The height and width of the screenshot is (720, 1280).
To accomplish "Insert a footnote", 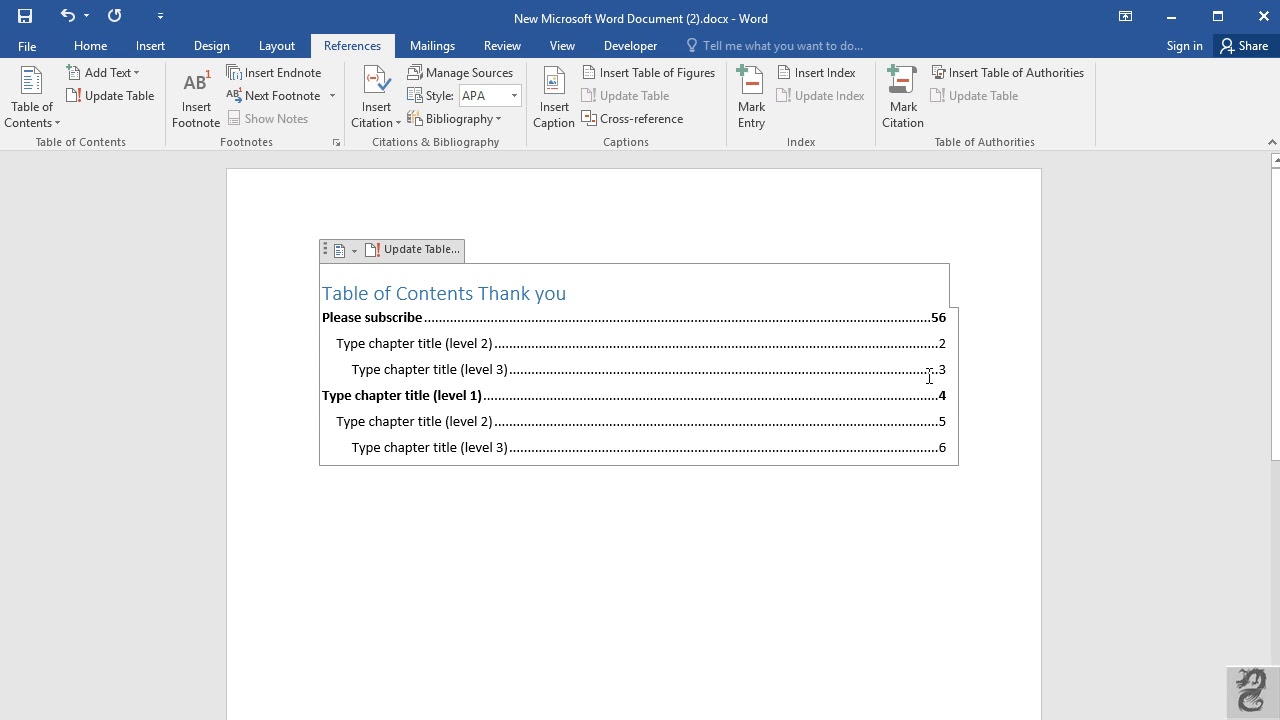I will pyautogui.click(x=196, y=99).
